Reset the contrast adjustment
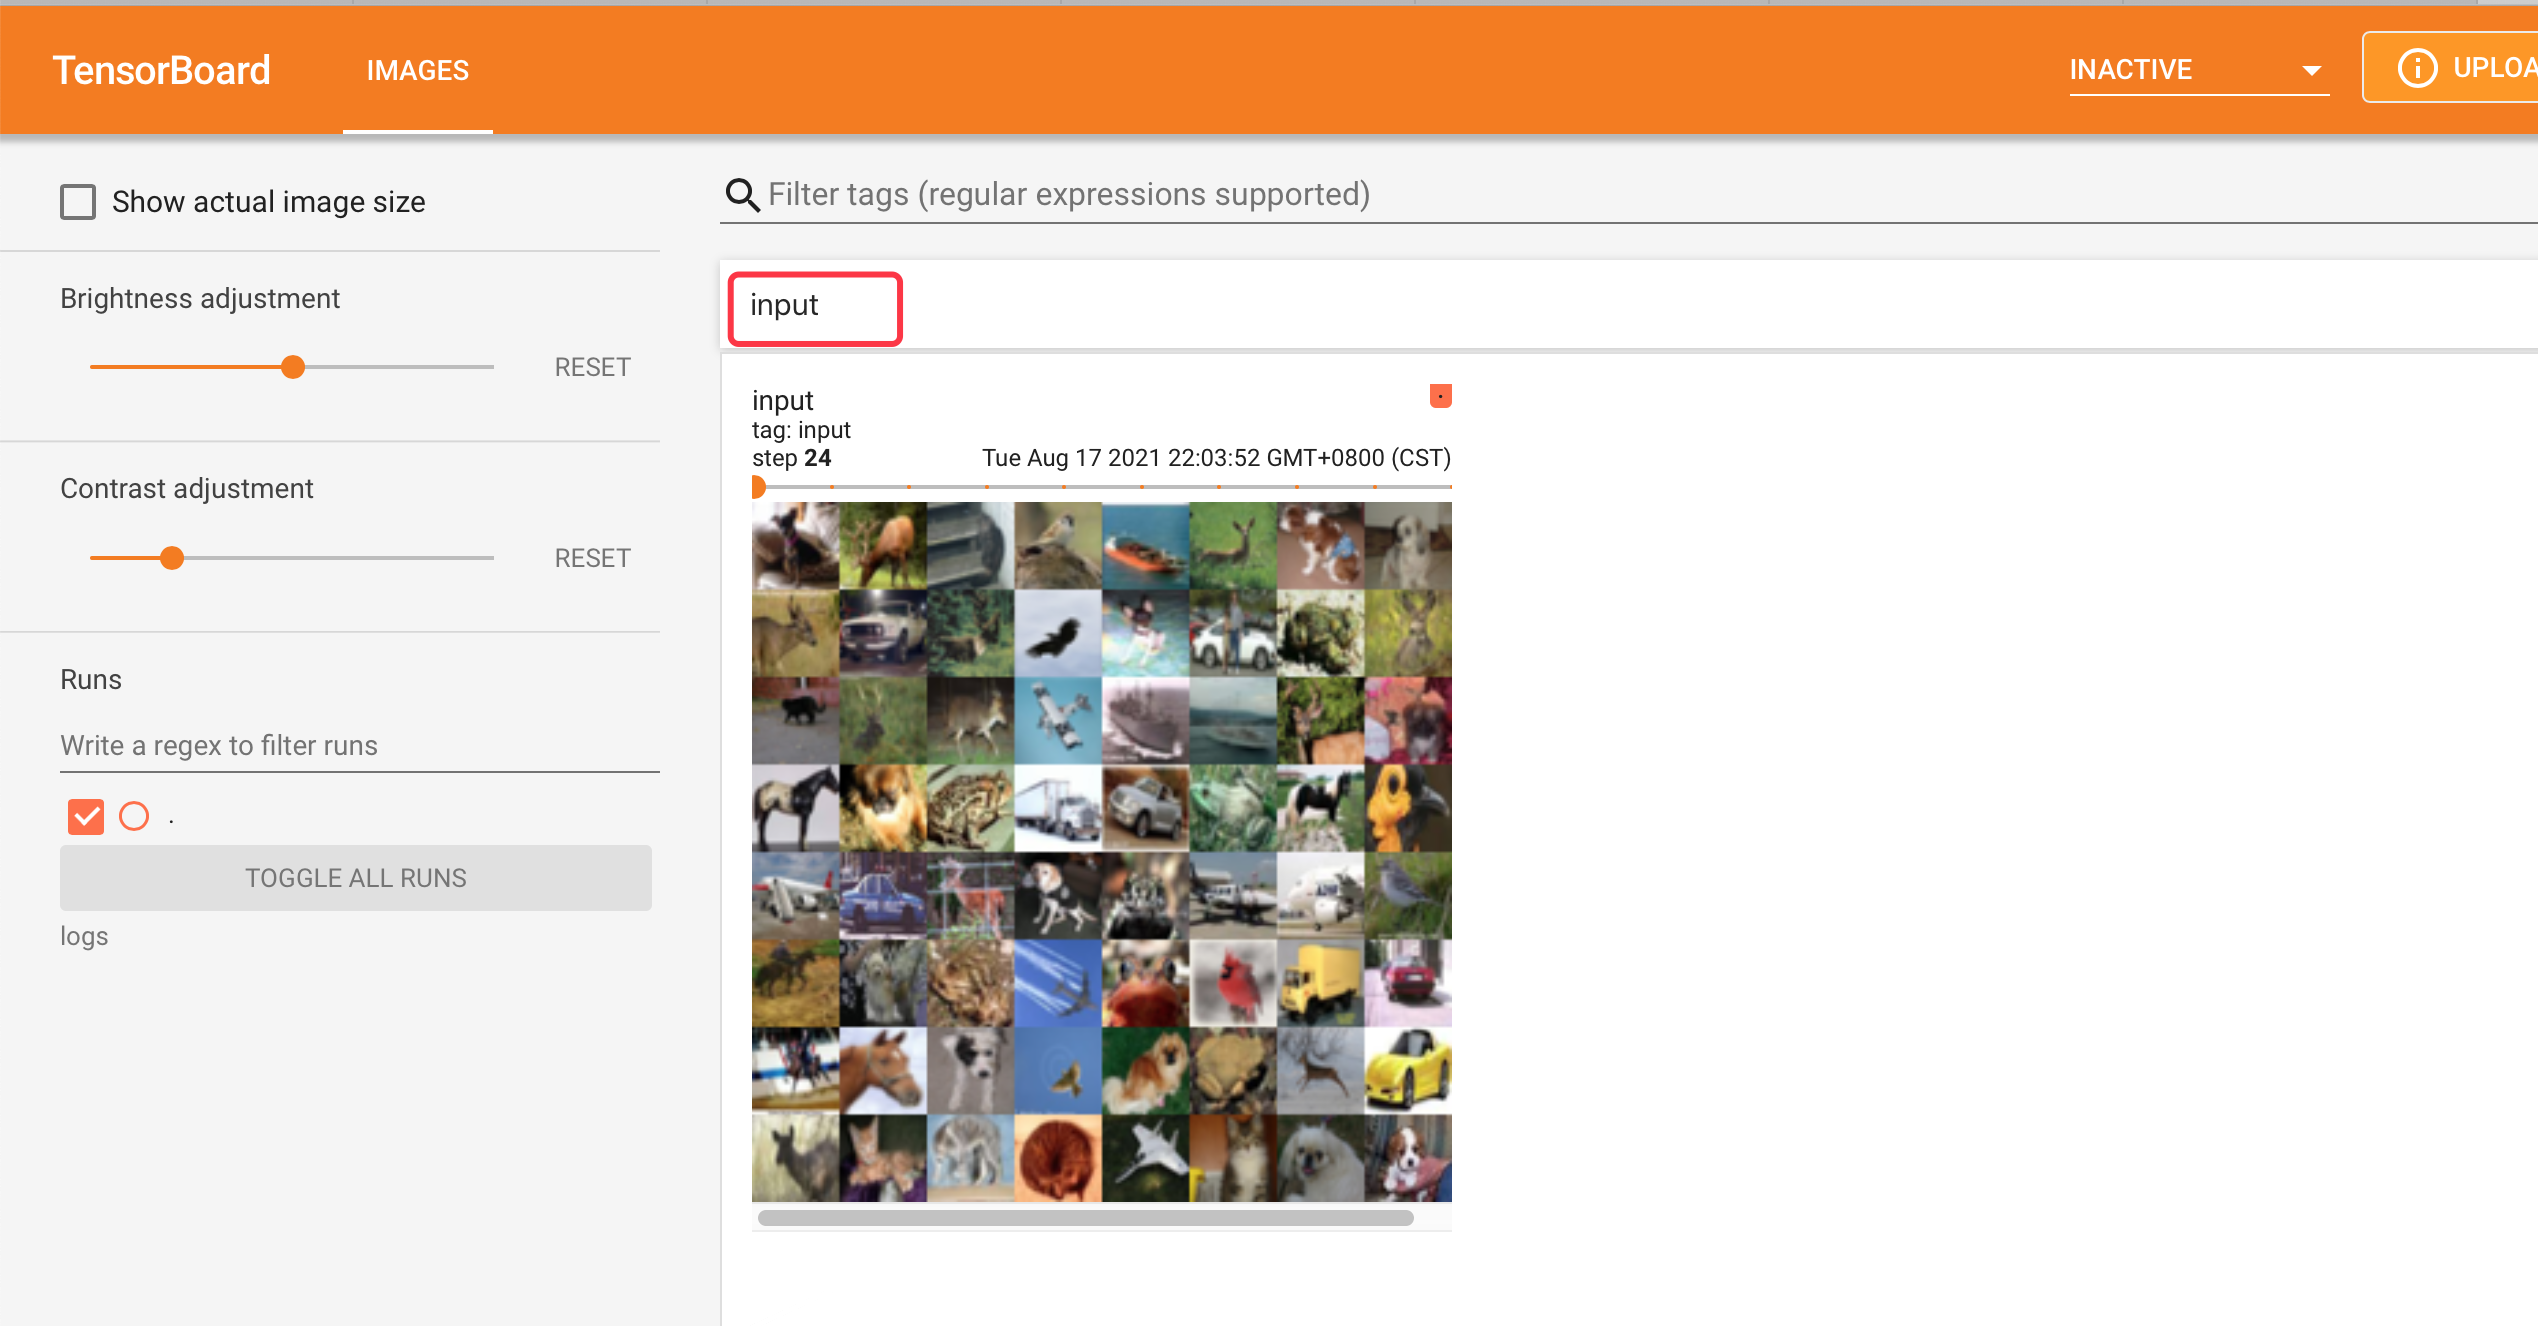 pos(592,558)
